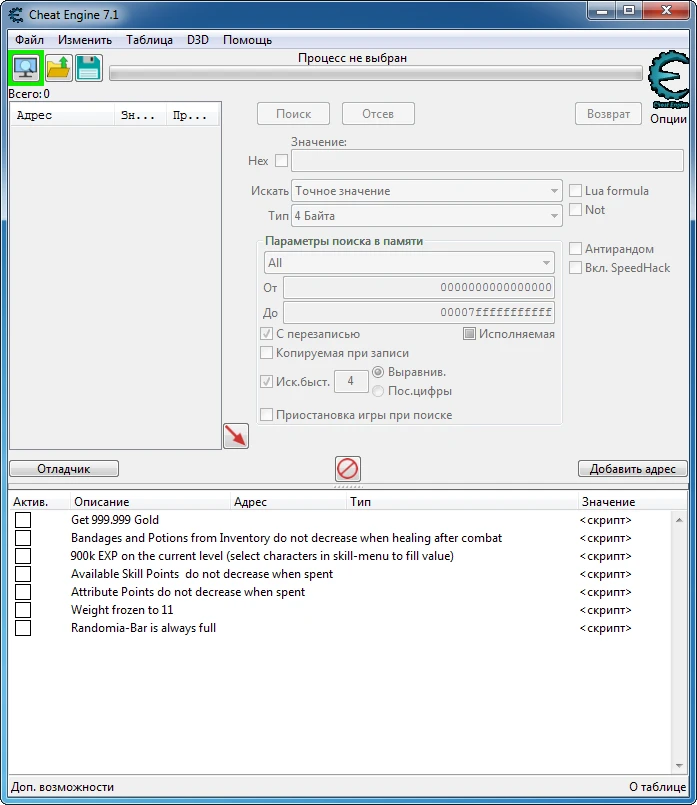Open the process selection monitor icon

(x=26, y=68)
